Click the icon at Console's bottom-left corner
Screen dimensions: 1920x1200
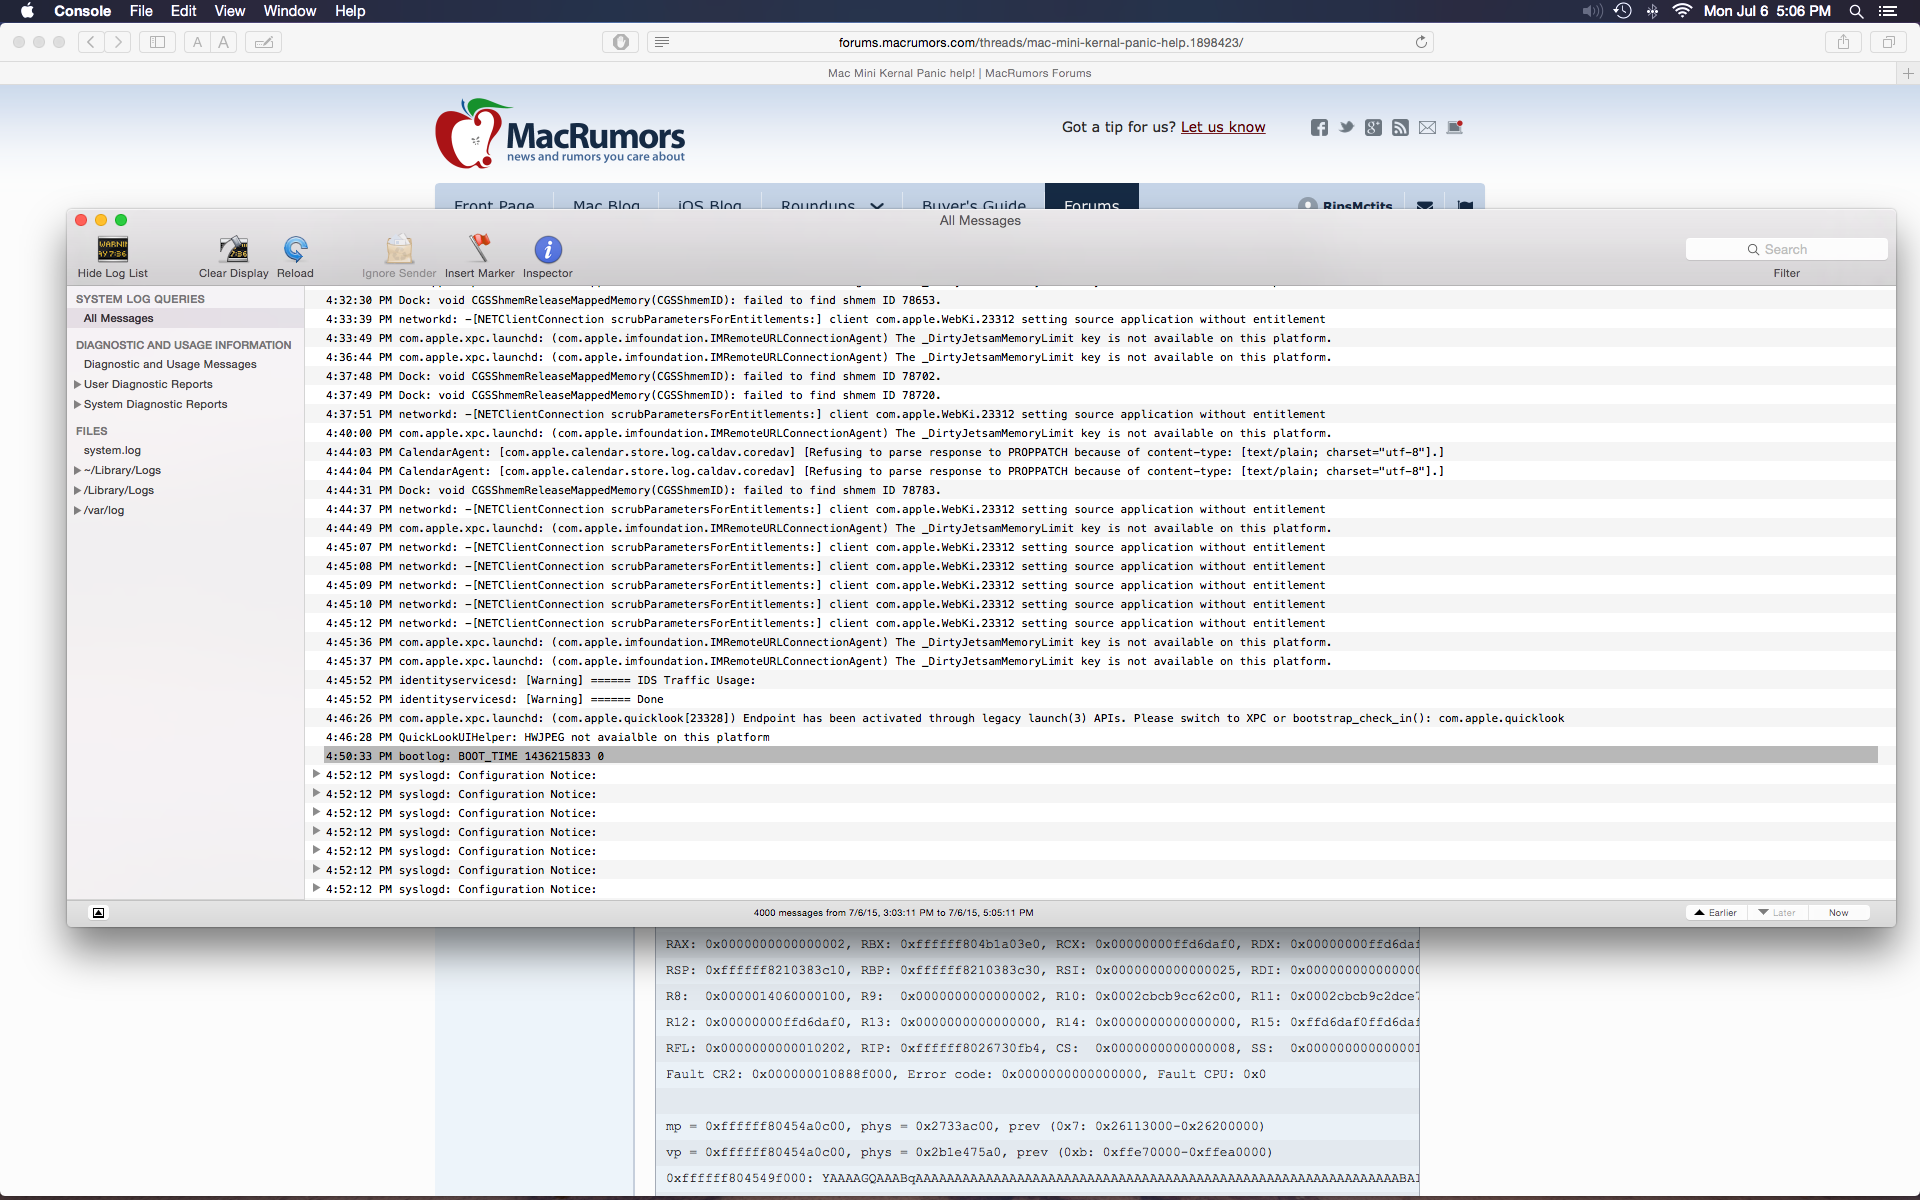98,912
